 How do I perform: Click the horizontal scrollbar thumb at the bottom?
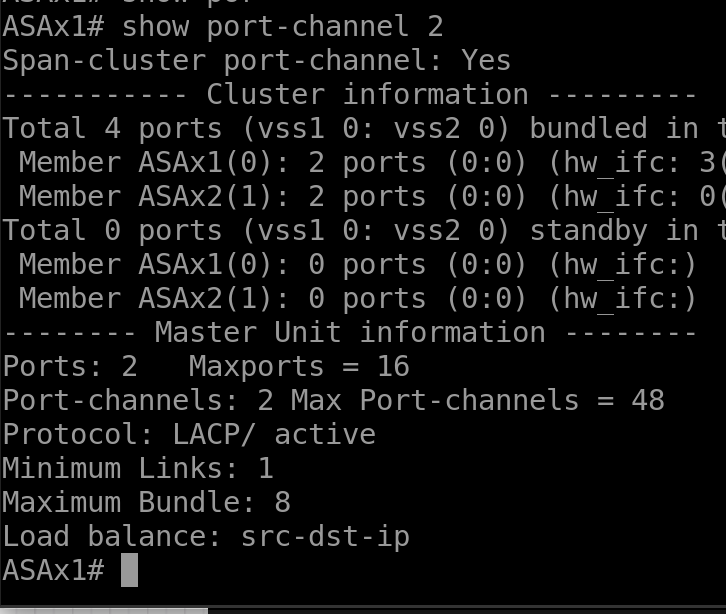[x=103, y=609]
